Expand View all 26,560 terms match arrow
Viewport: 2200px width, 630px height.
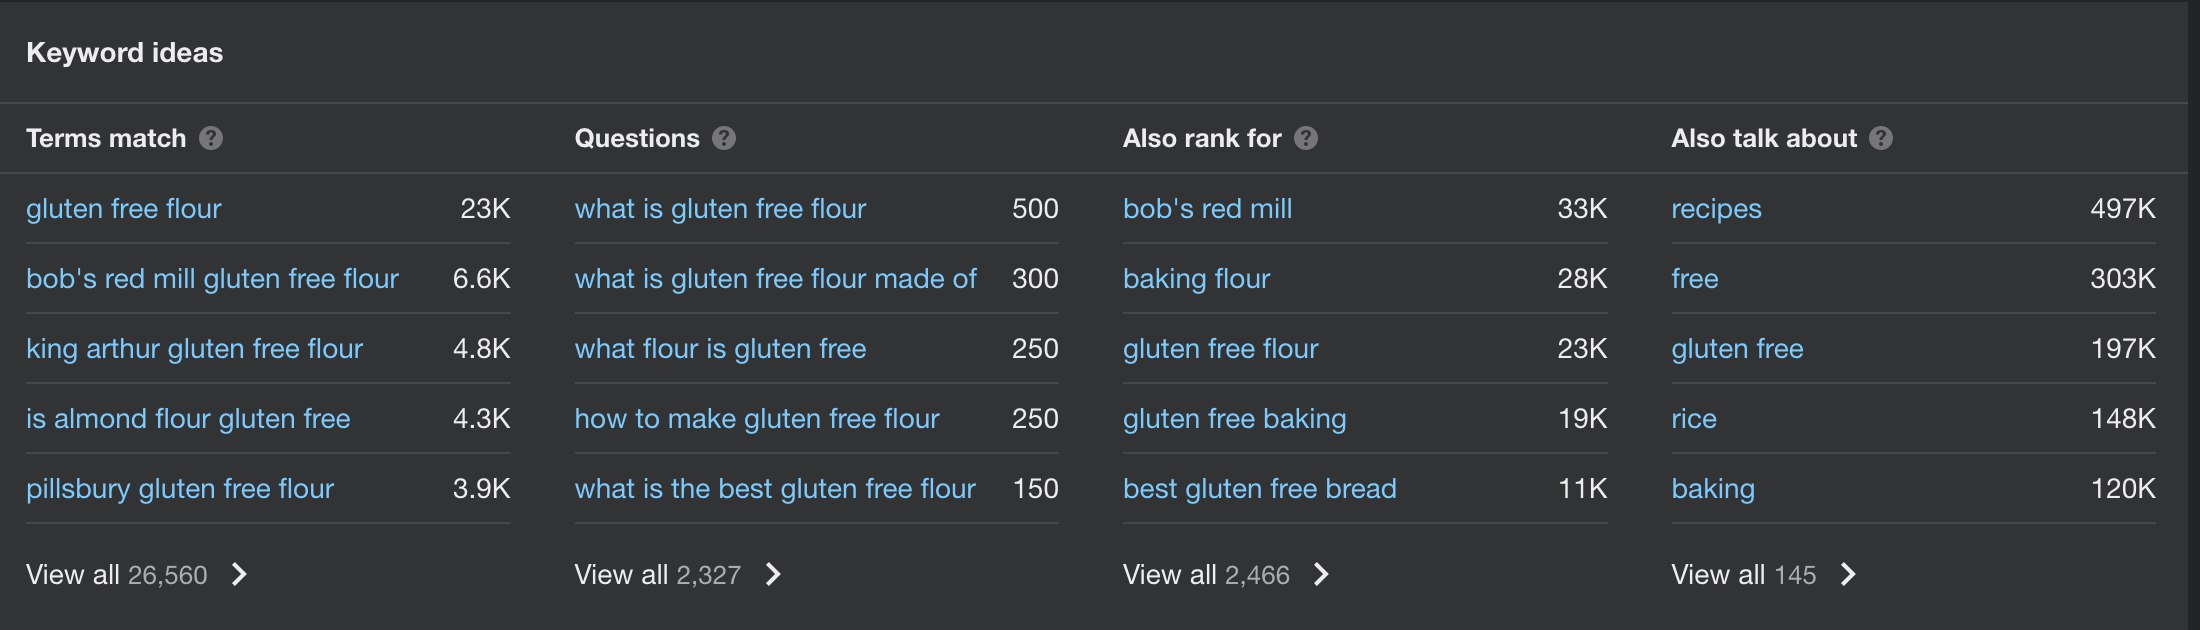(239, 574)
